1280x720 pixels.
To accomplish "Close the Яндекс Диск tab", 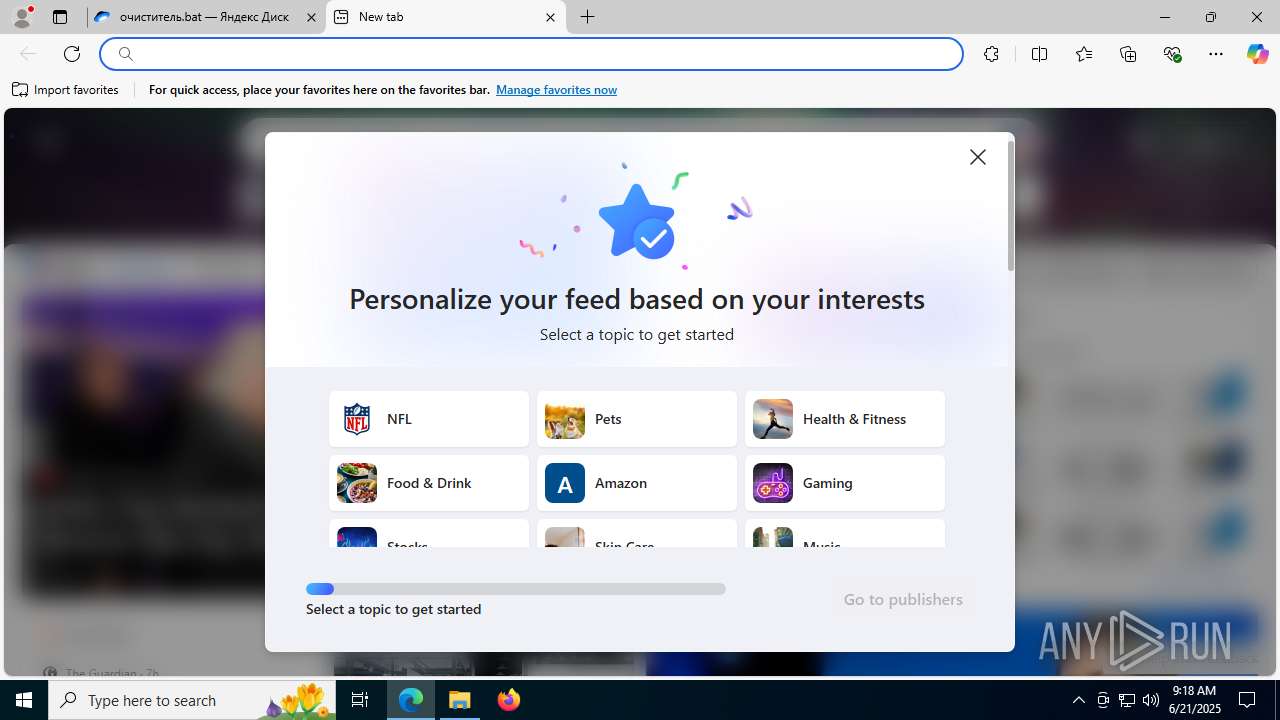I will point(311,17).
